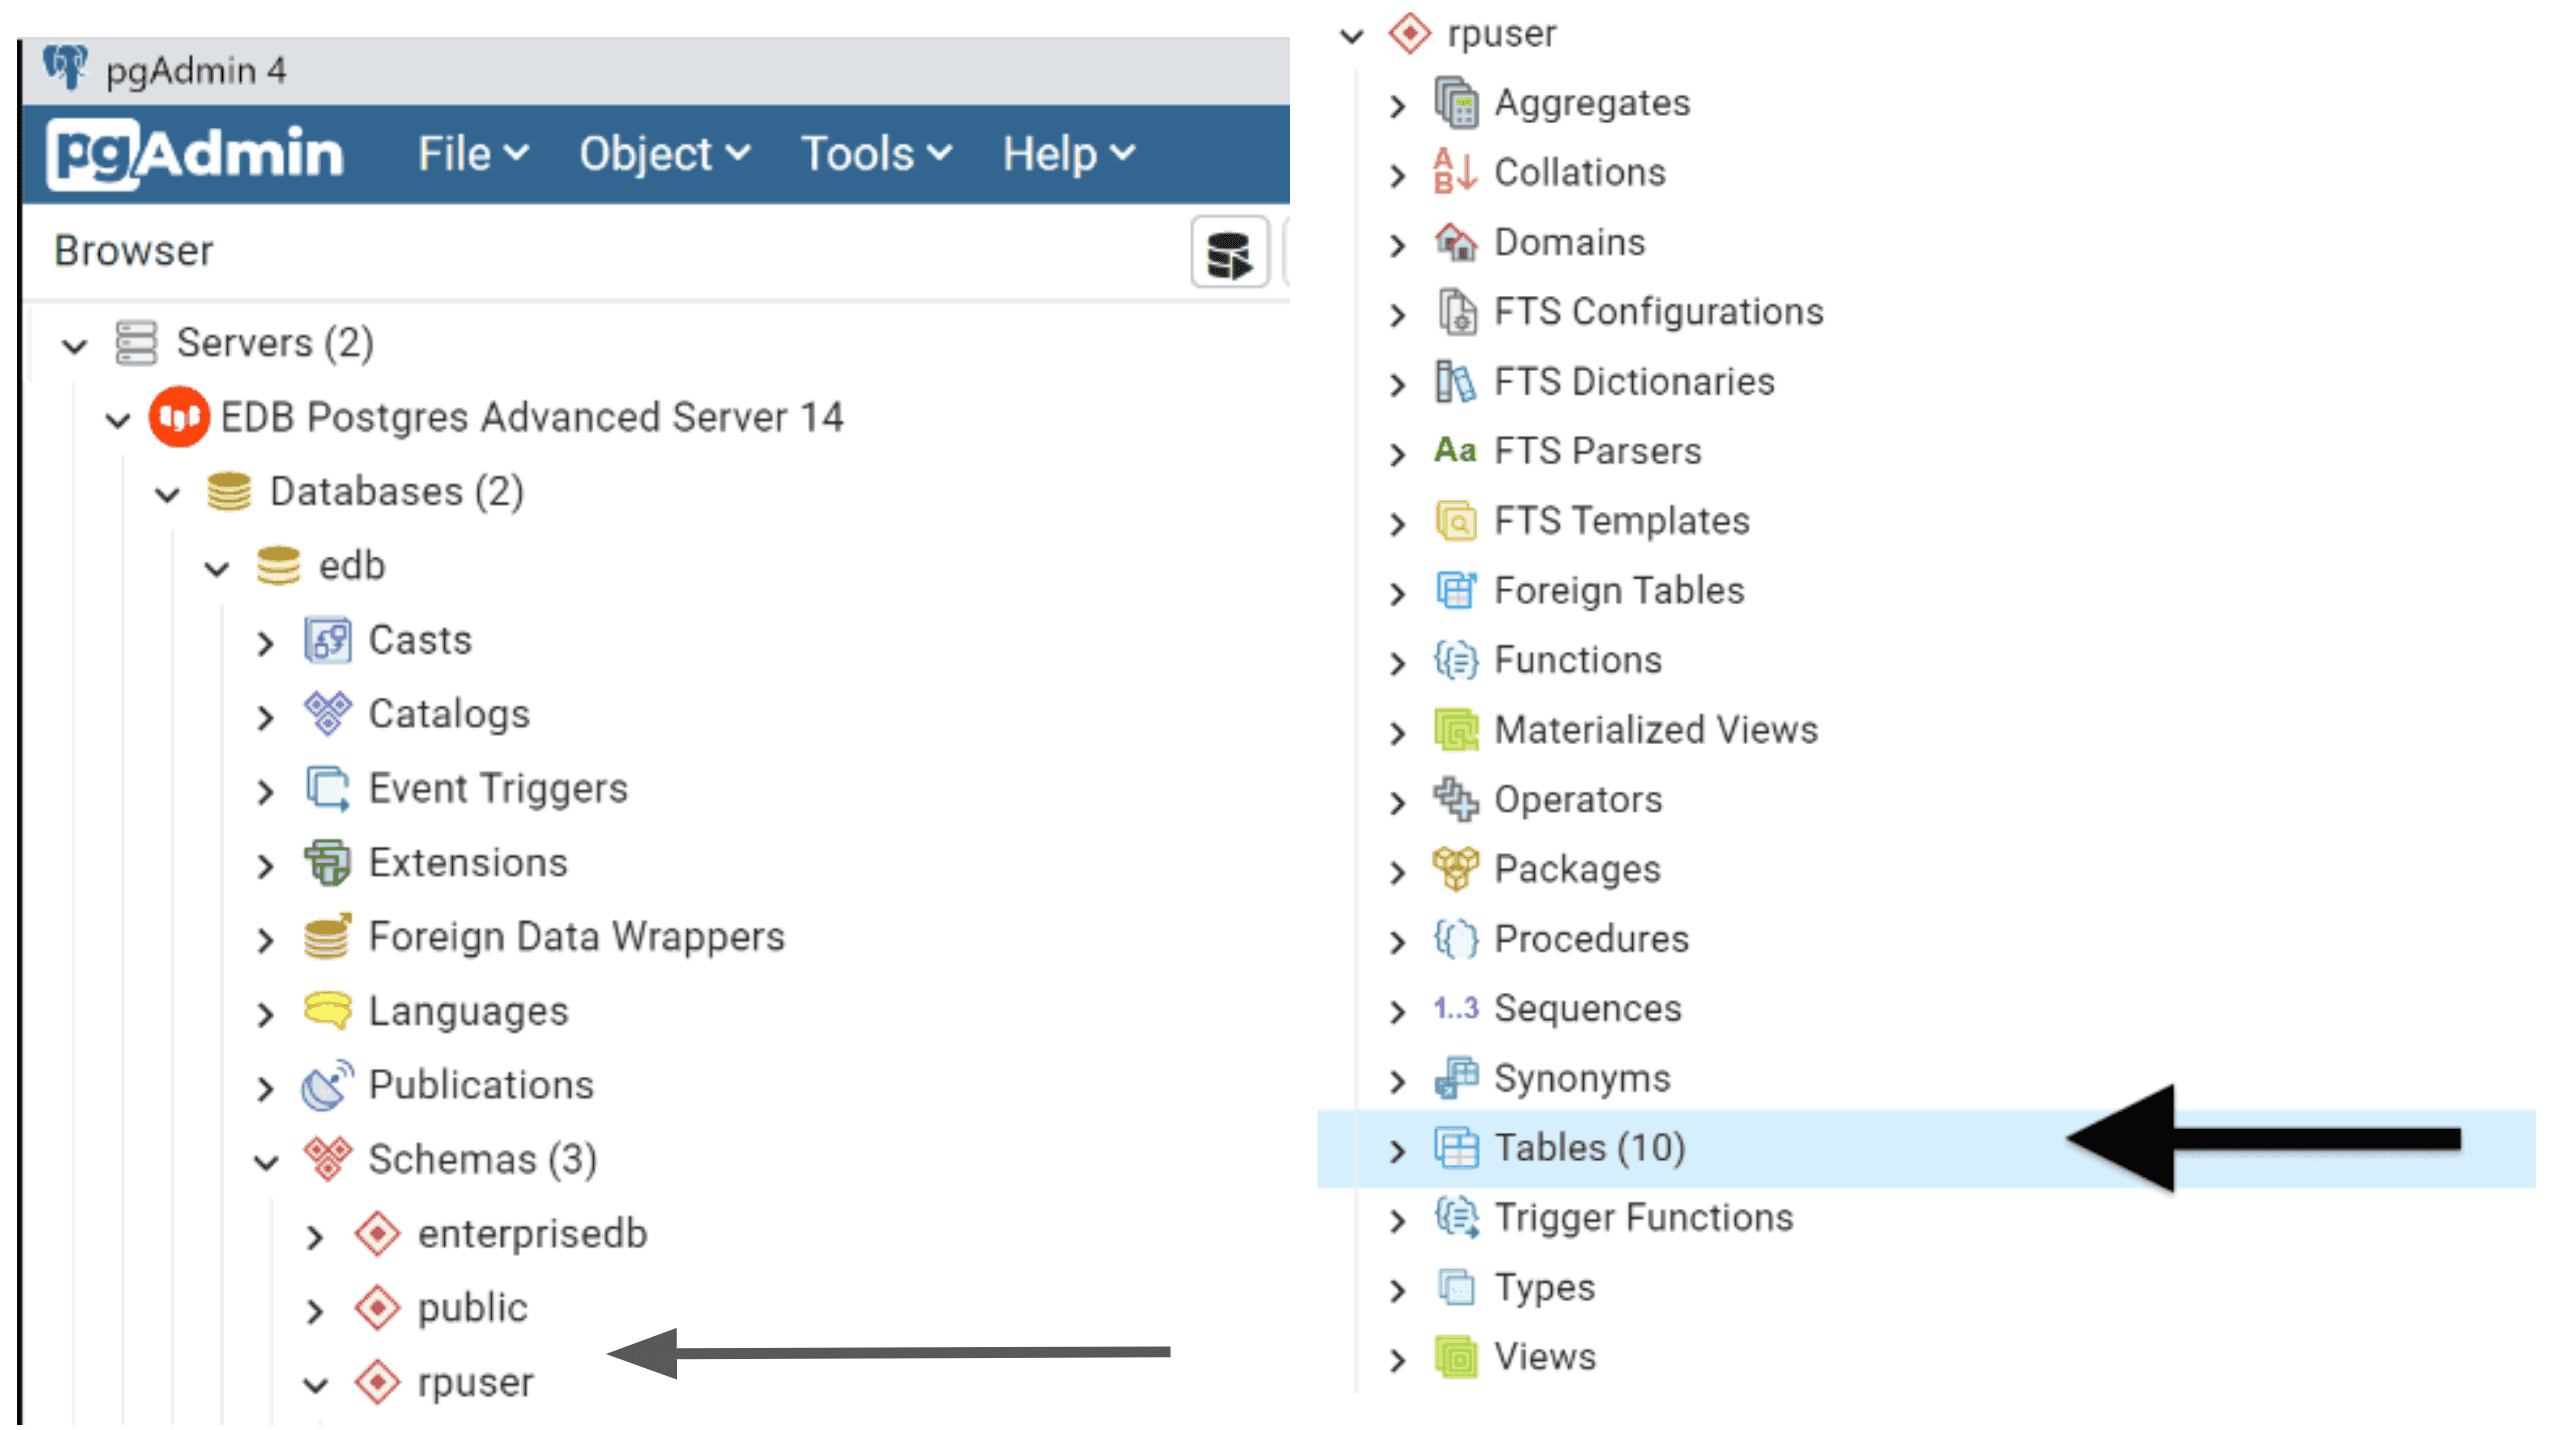Collapse the Servers (2) node
Screen dimensions: 2562x1430
74,344
